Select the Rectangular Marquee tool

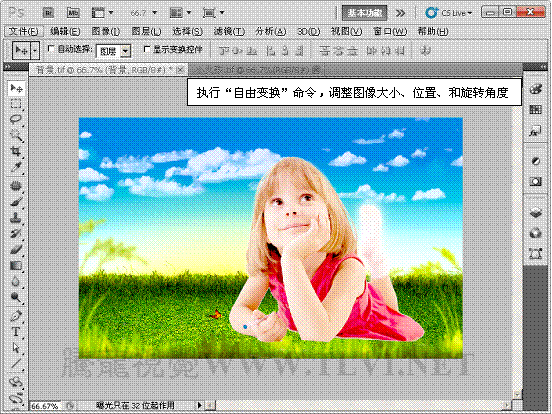tap(16, 104)
